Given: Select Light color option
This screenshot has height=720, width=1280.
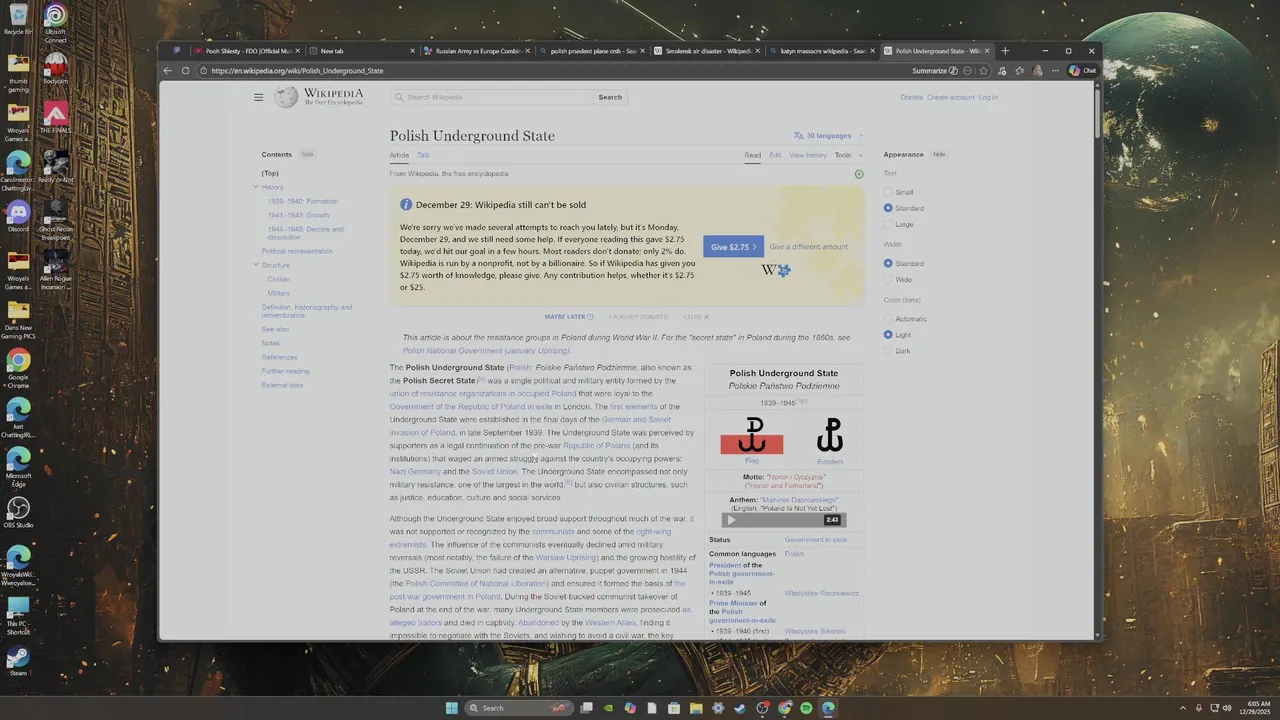Looking at the screenshot, I should pyautogui.click(x=888, y=335).
